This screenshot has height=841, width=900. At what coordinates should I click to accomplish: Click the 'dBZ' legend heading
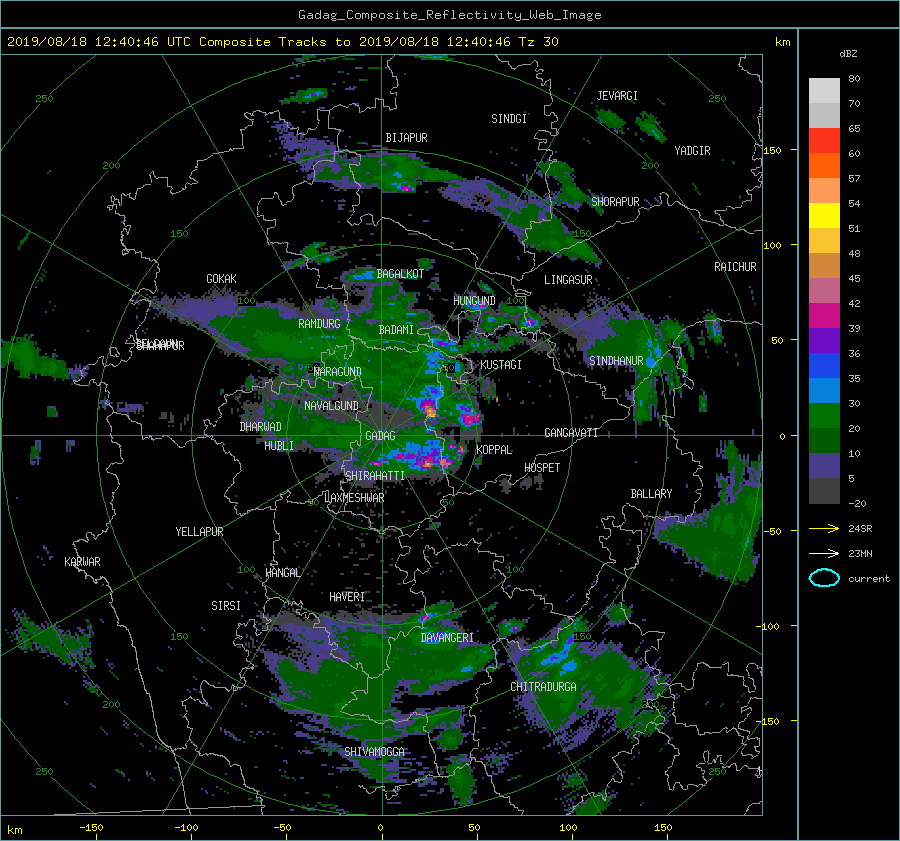[x=848, y=53]
